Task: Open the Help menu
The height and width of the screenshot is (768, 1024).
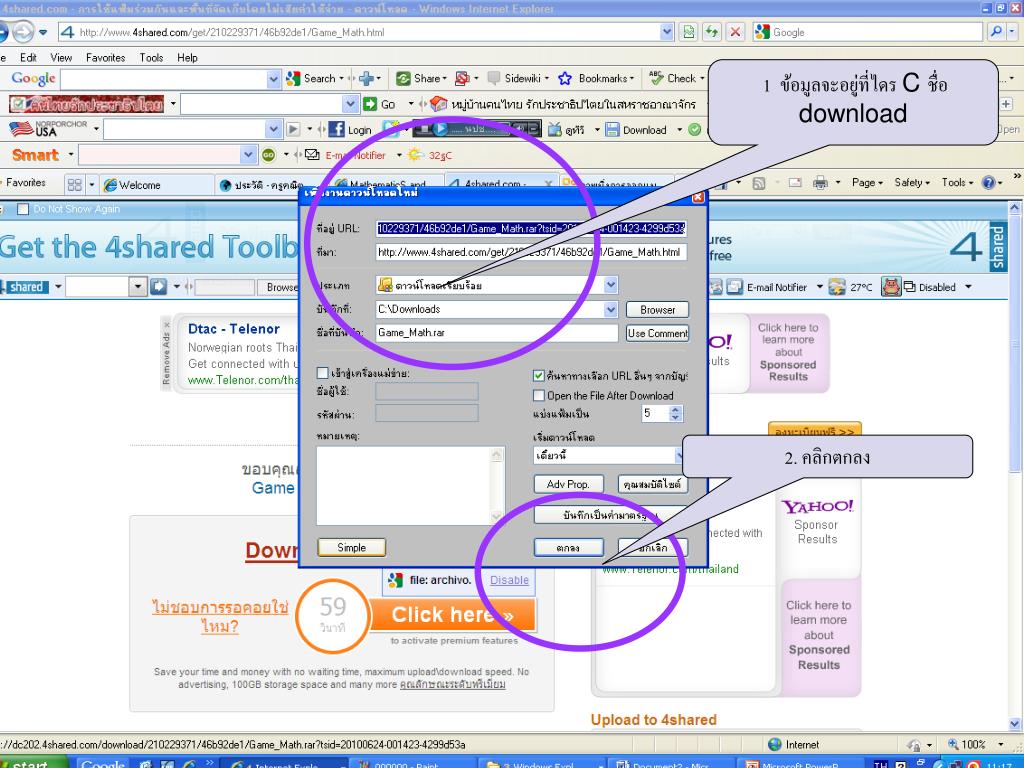Action: (x=187, y=57)
